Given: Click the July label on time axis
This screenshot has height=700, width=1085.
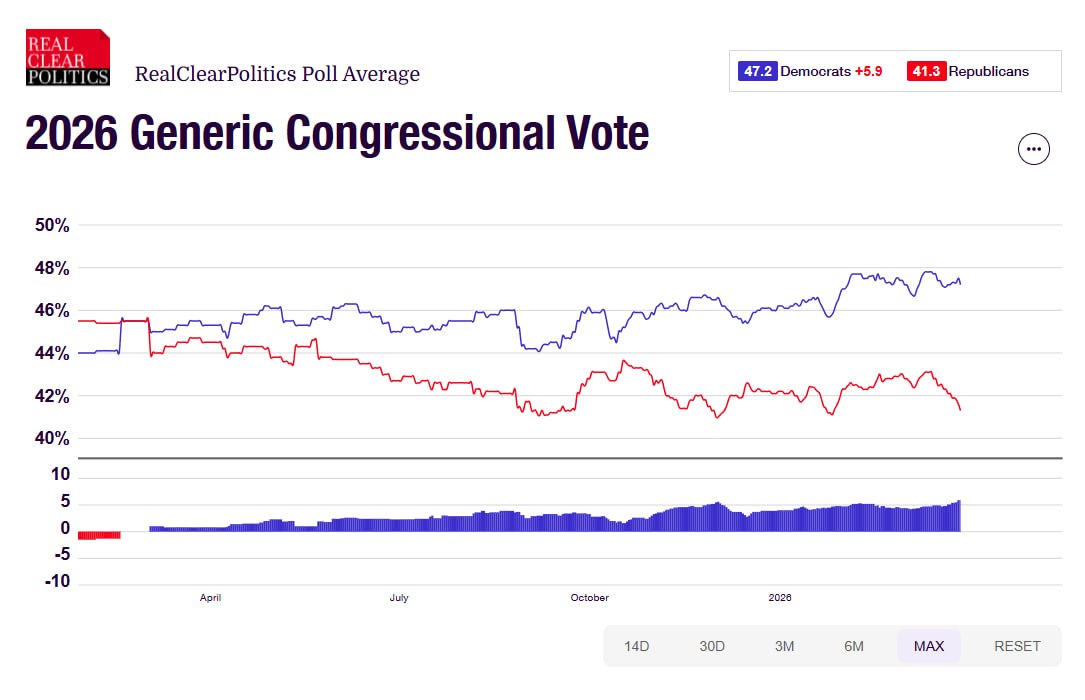Looking at the screenshot, I should [x=398, y=598].
